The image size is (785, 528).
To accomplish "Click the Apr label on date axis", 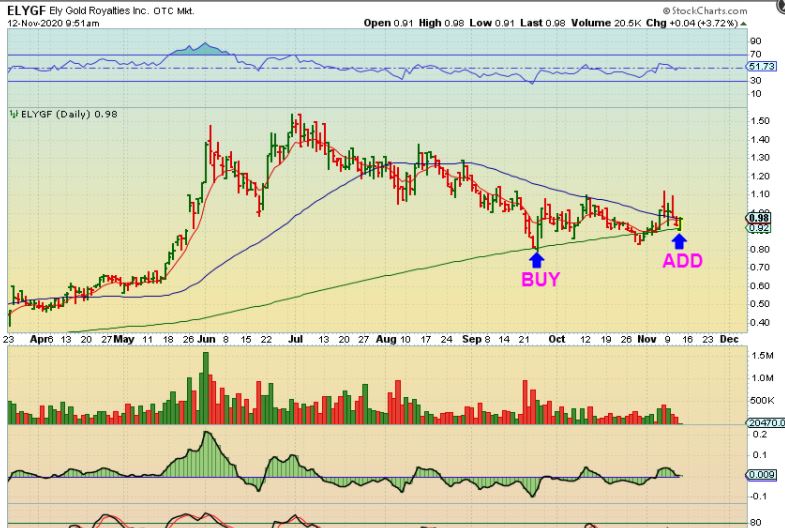I will 38,339.
